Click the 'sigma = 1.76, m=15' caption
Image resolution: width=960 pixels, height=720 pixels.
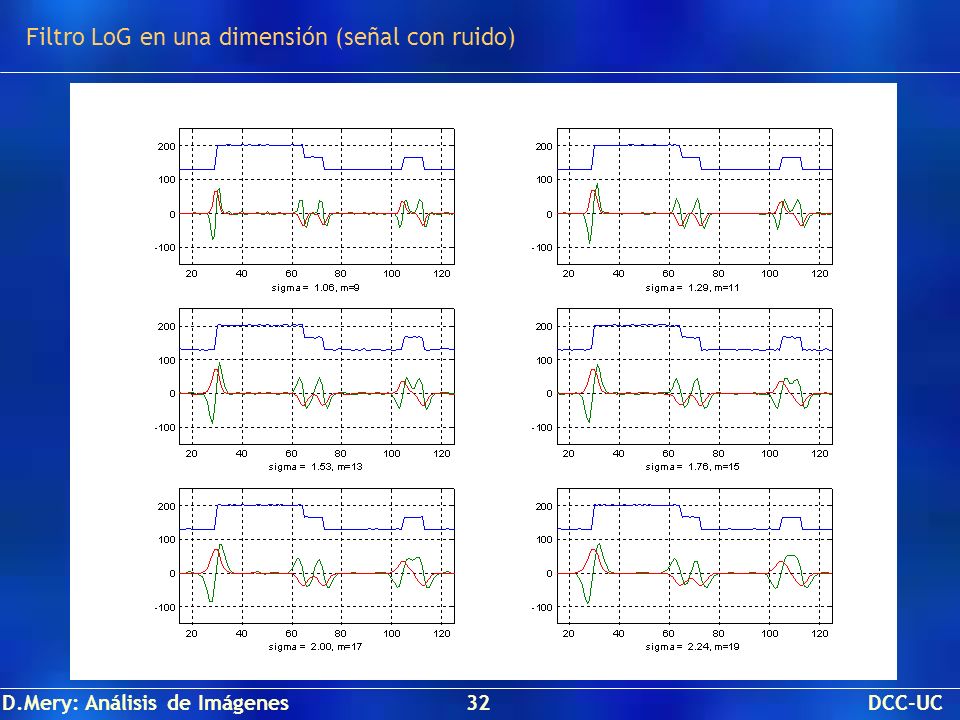[692, 467]
